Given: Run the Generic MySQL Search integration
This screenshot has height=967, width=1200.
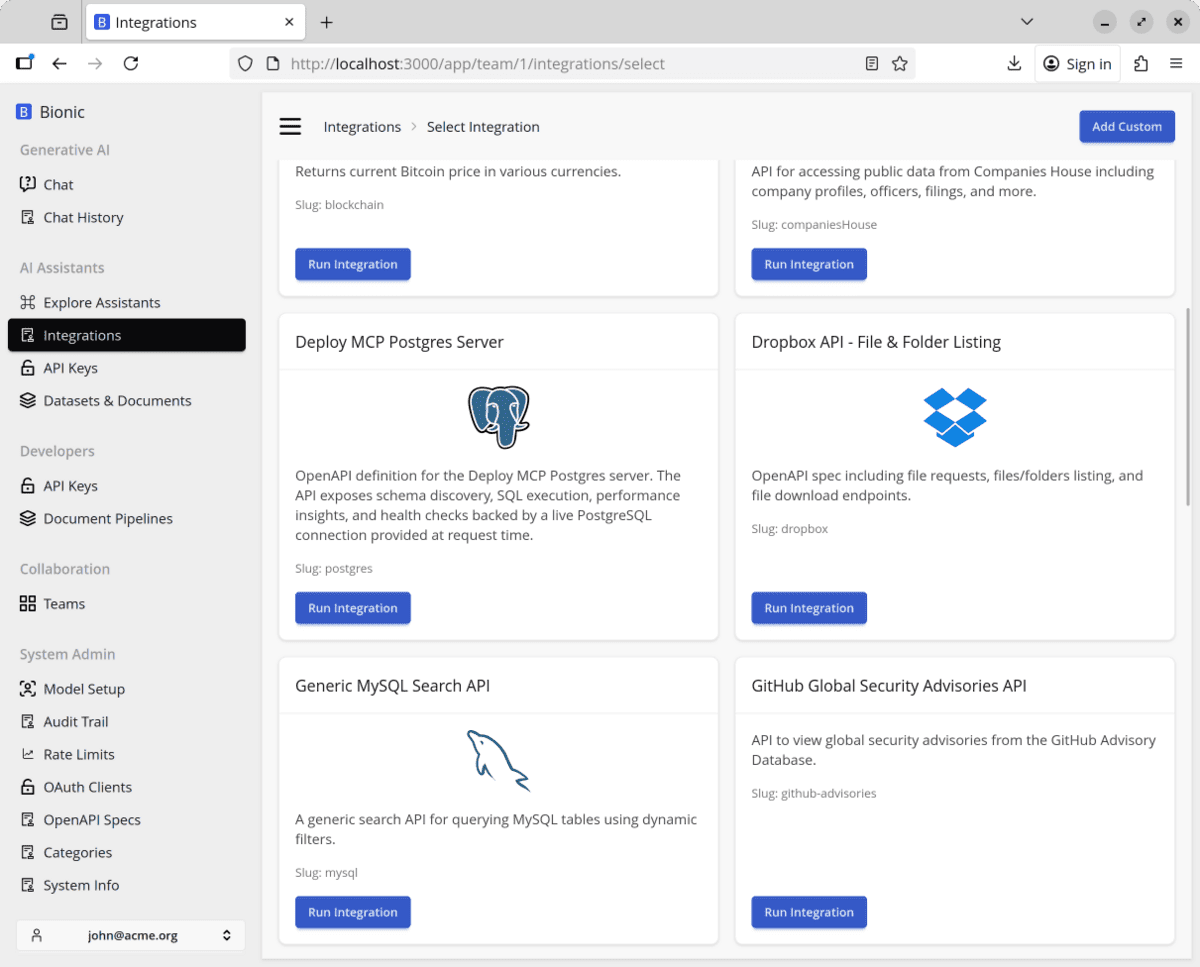Looking at the screenshot, I should click(x=352, y=912).
